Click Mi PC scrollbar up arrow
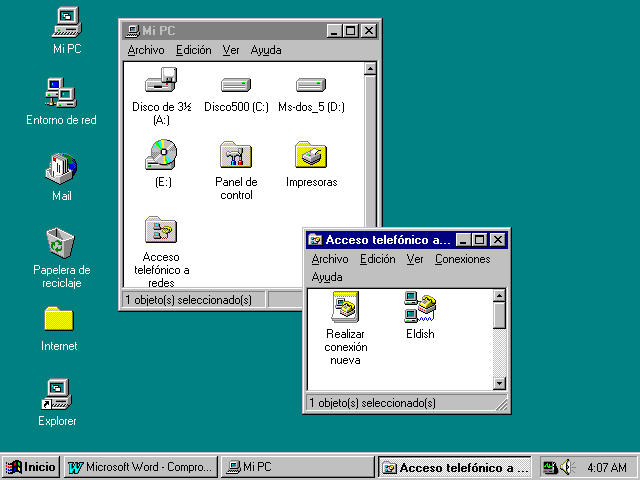 tap(370, 69)
